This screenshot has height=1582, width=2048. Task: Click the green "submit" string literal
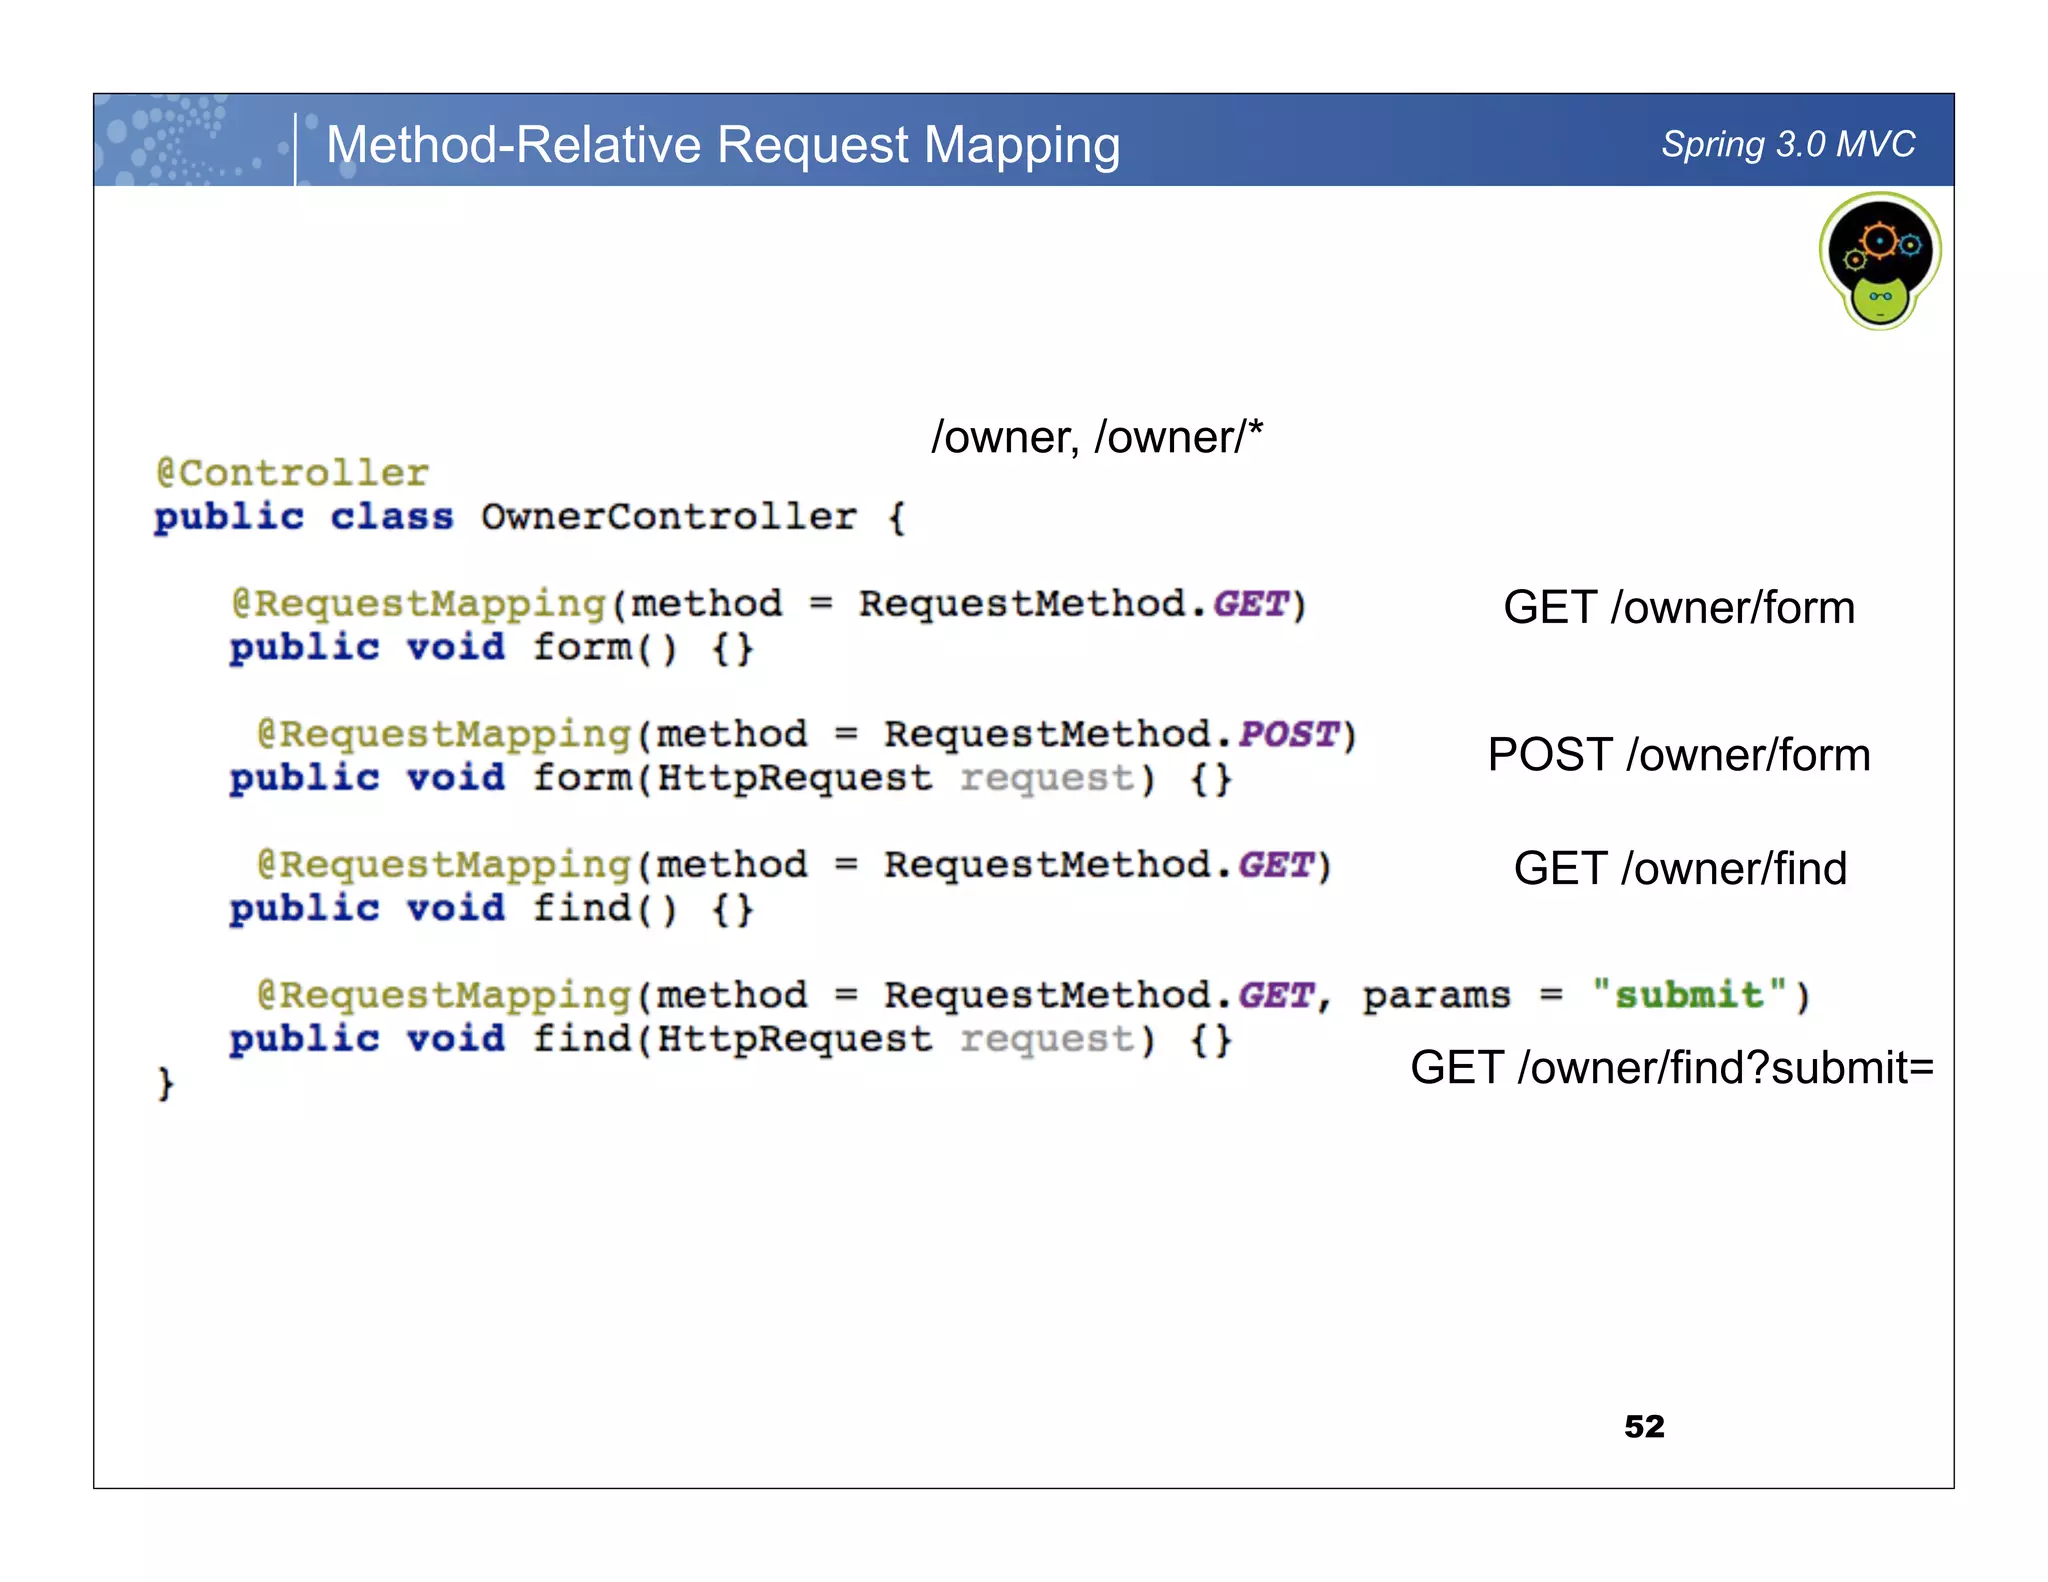(1688, 995)
